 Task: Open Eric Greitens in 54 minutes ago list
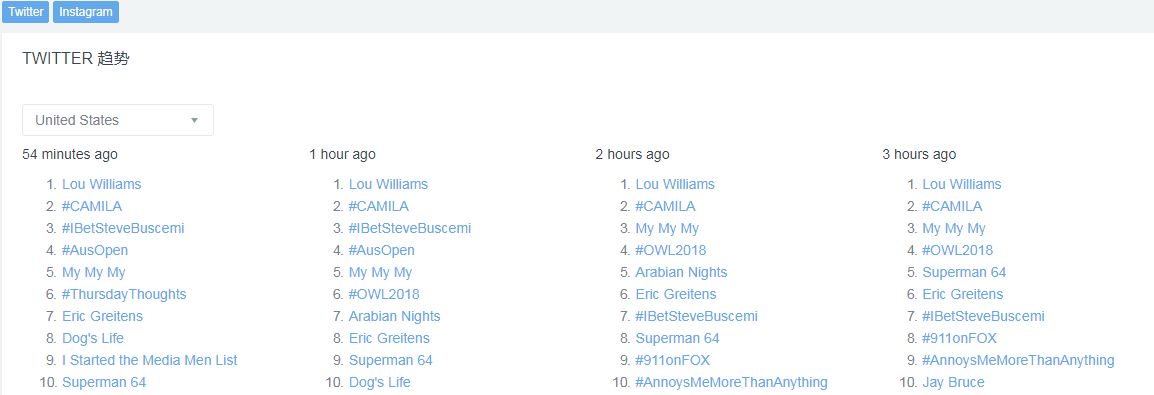point(102,316)
